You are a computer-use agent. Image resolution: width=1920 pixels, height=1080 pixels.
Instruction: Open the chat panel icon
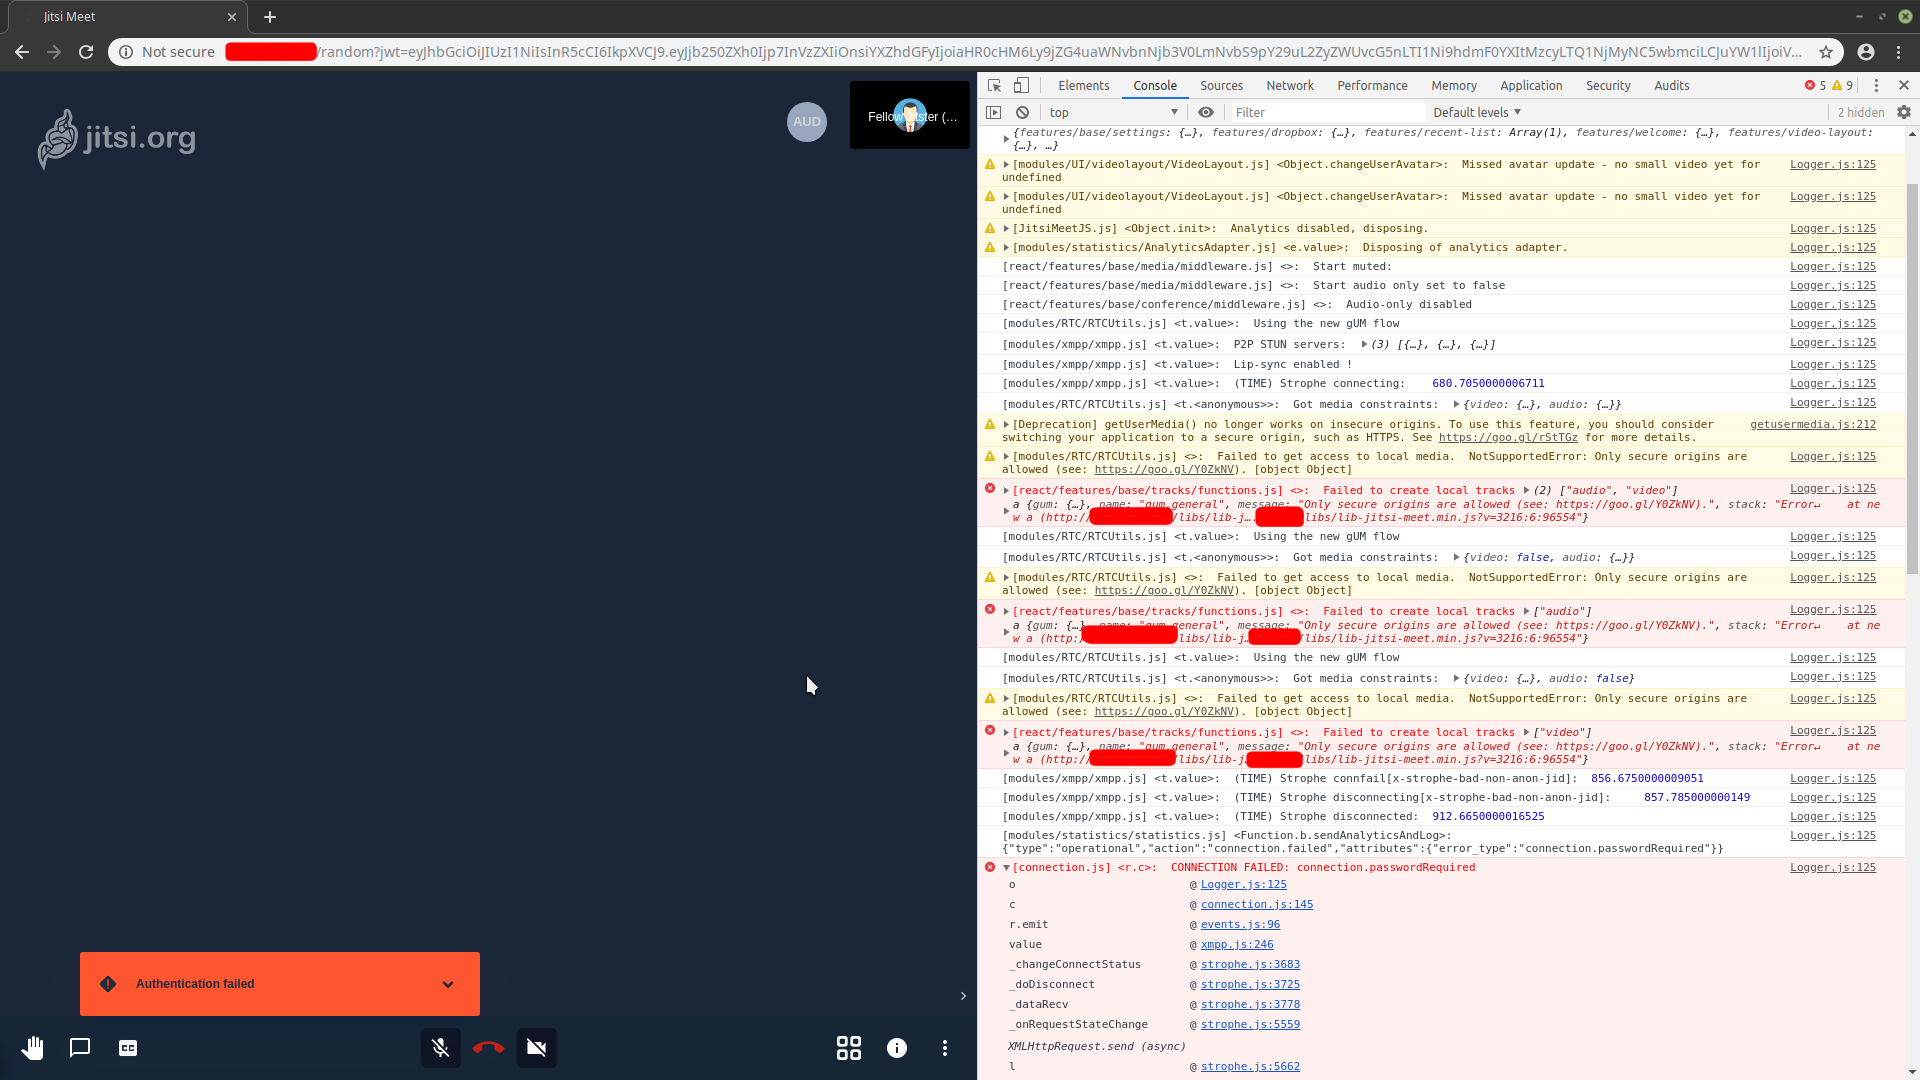80,1048
